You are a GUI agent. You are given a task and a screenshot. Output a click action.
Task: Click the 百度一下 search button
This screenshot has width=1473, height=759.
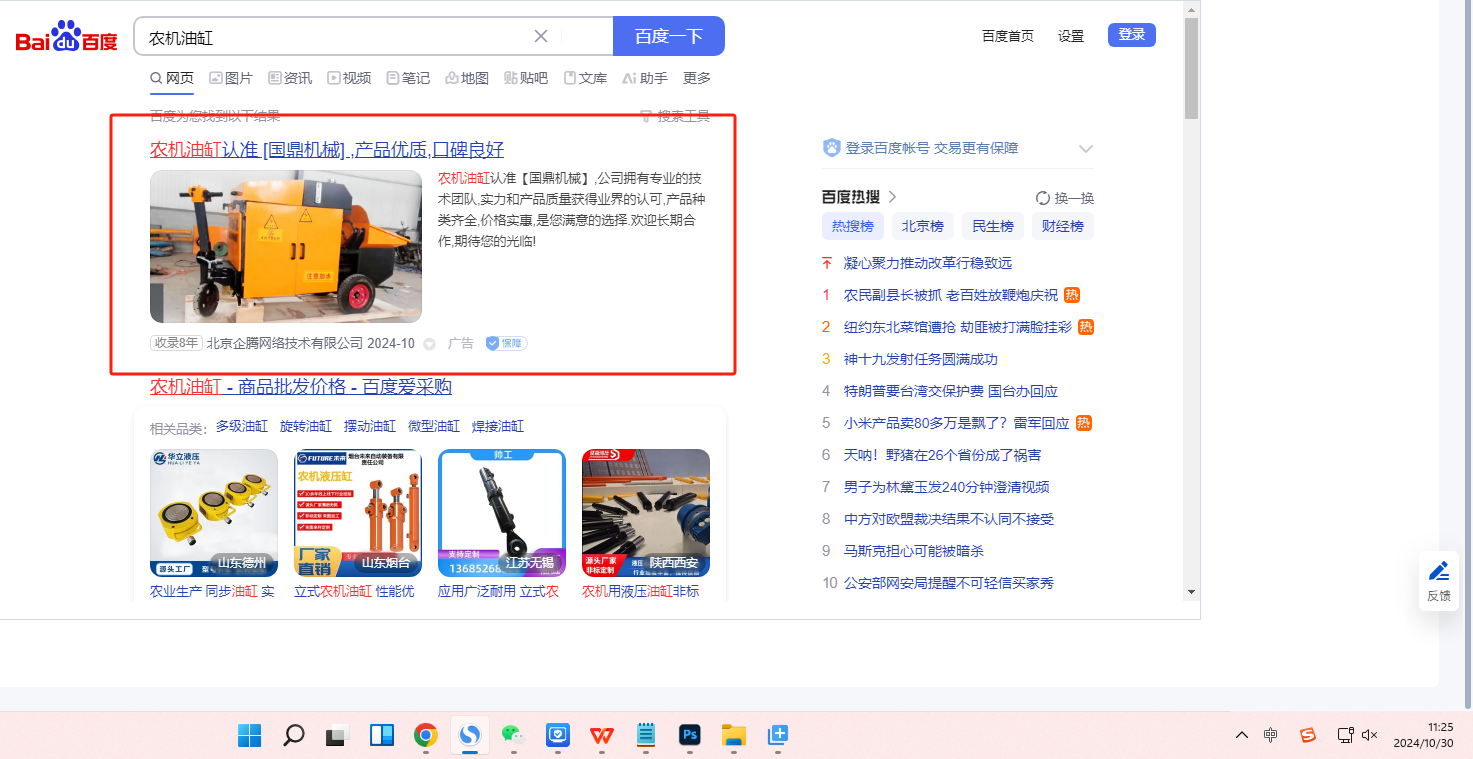pyautogui.click(x=669, y=36)
